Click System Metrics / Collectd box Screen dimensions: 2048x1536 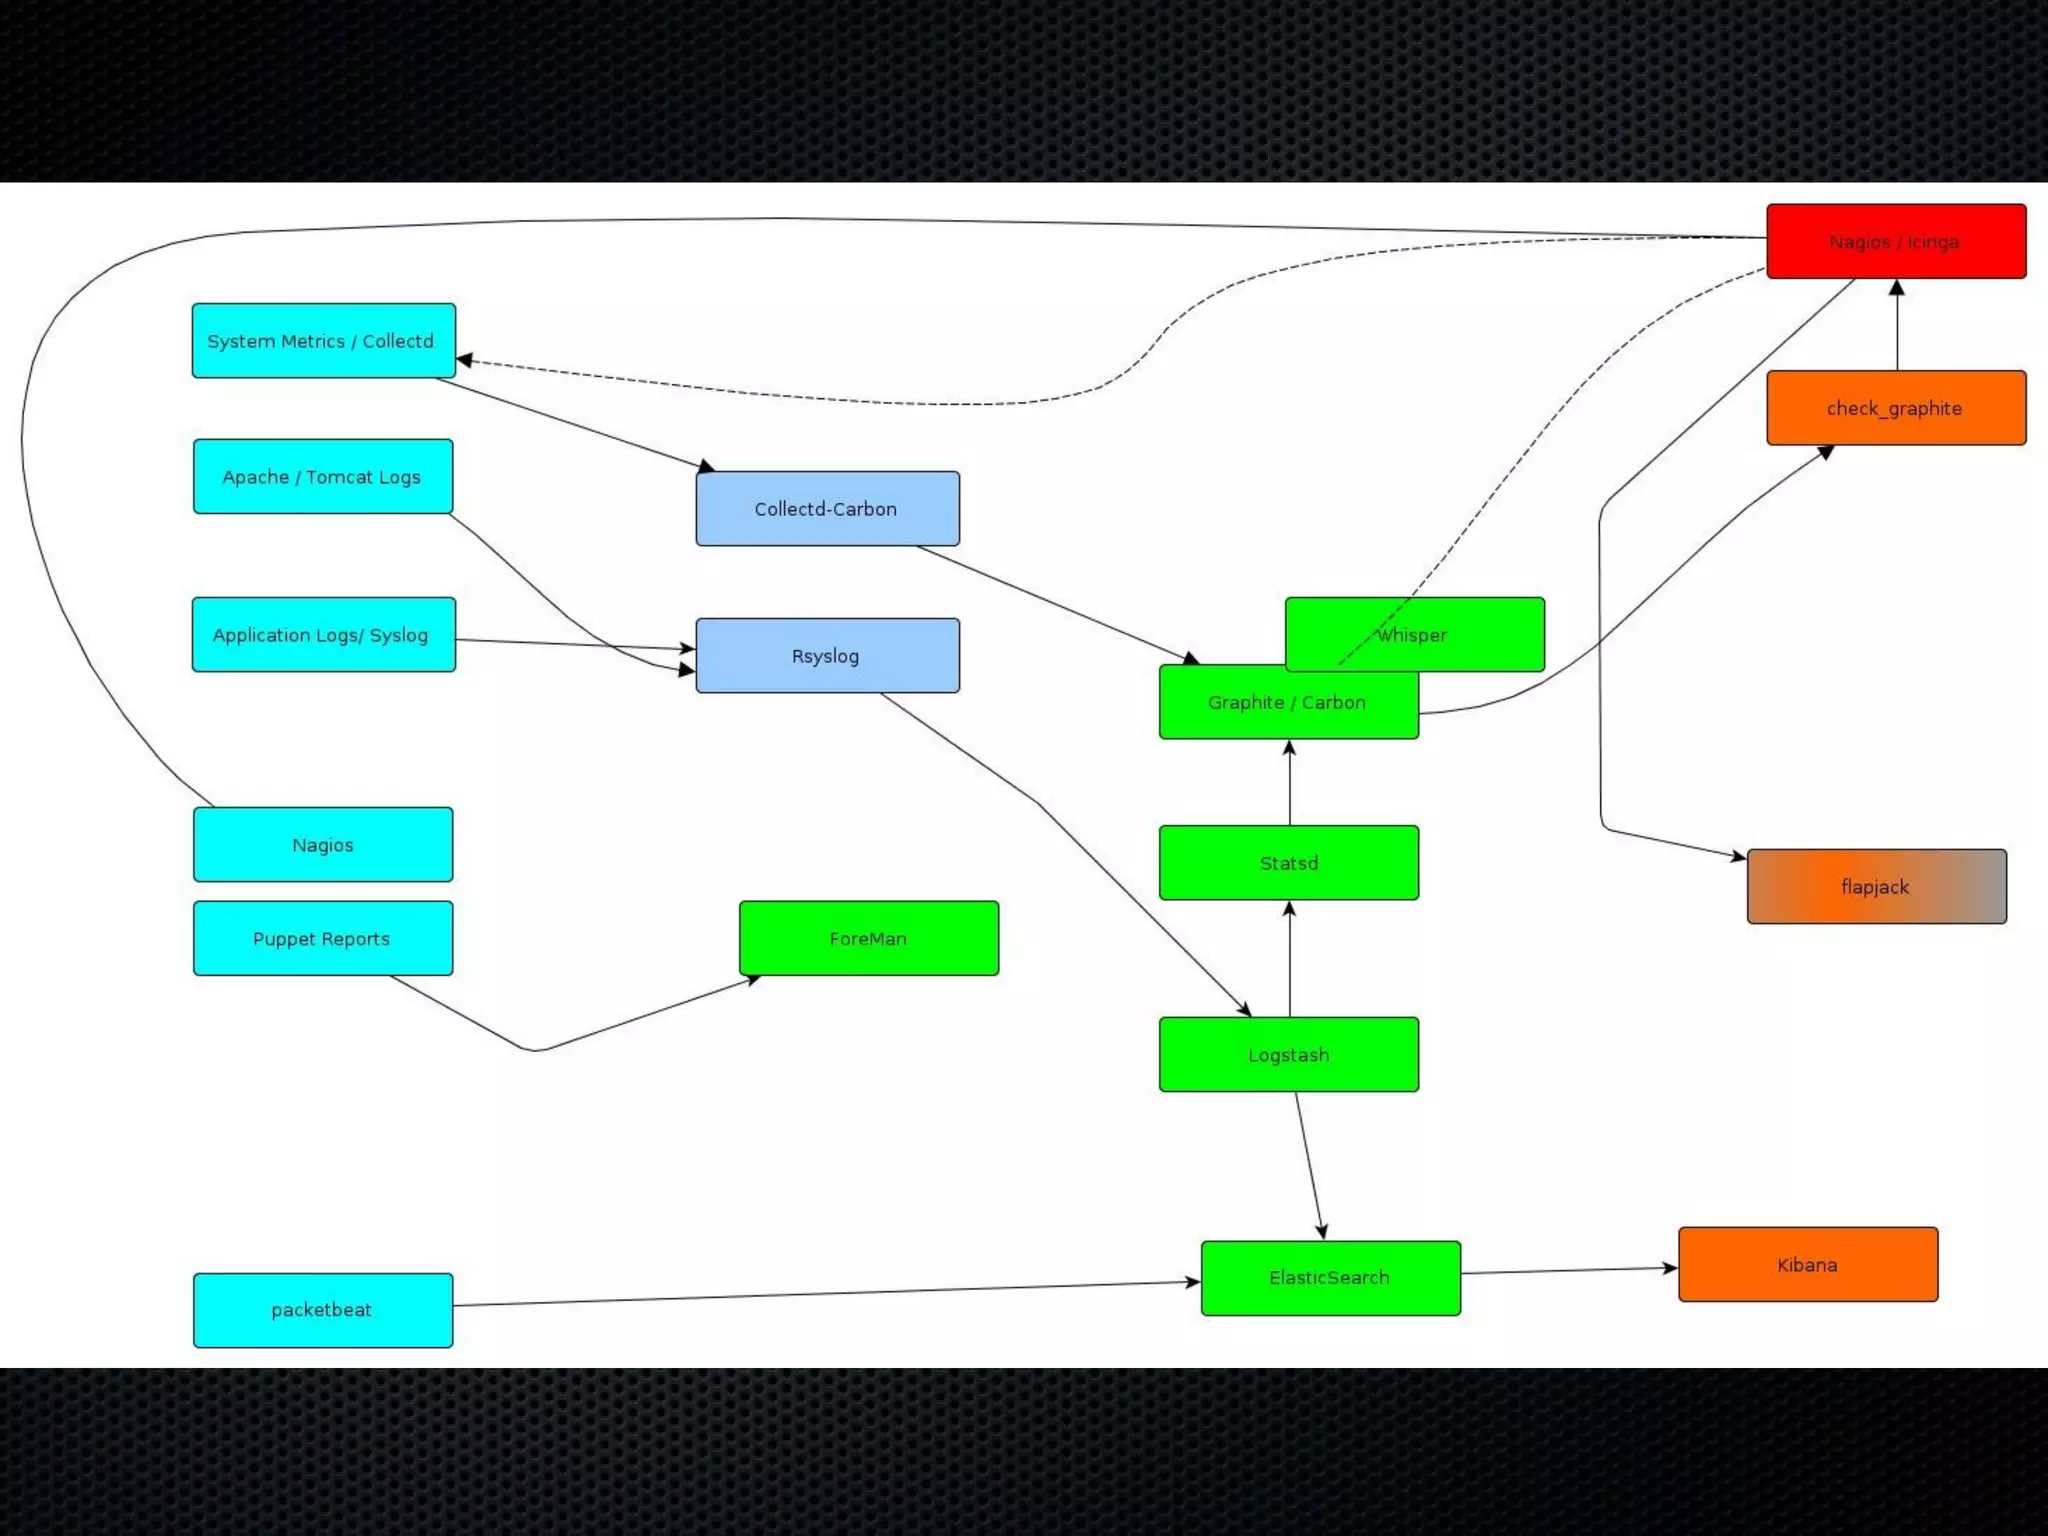(323, 341)
